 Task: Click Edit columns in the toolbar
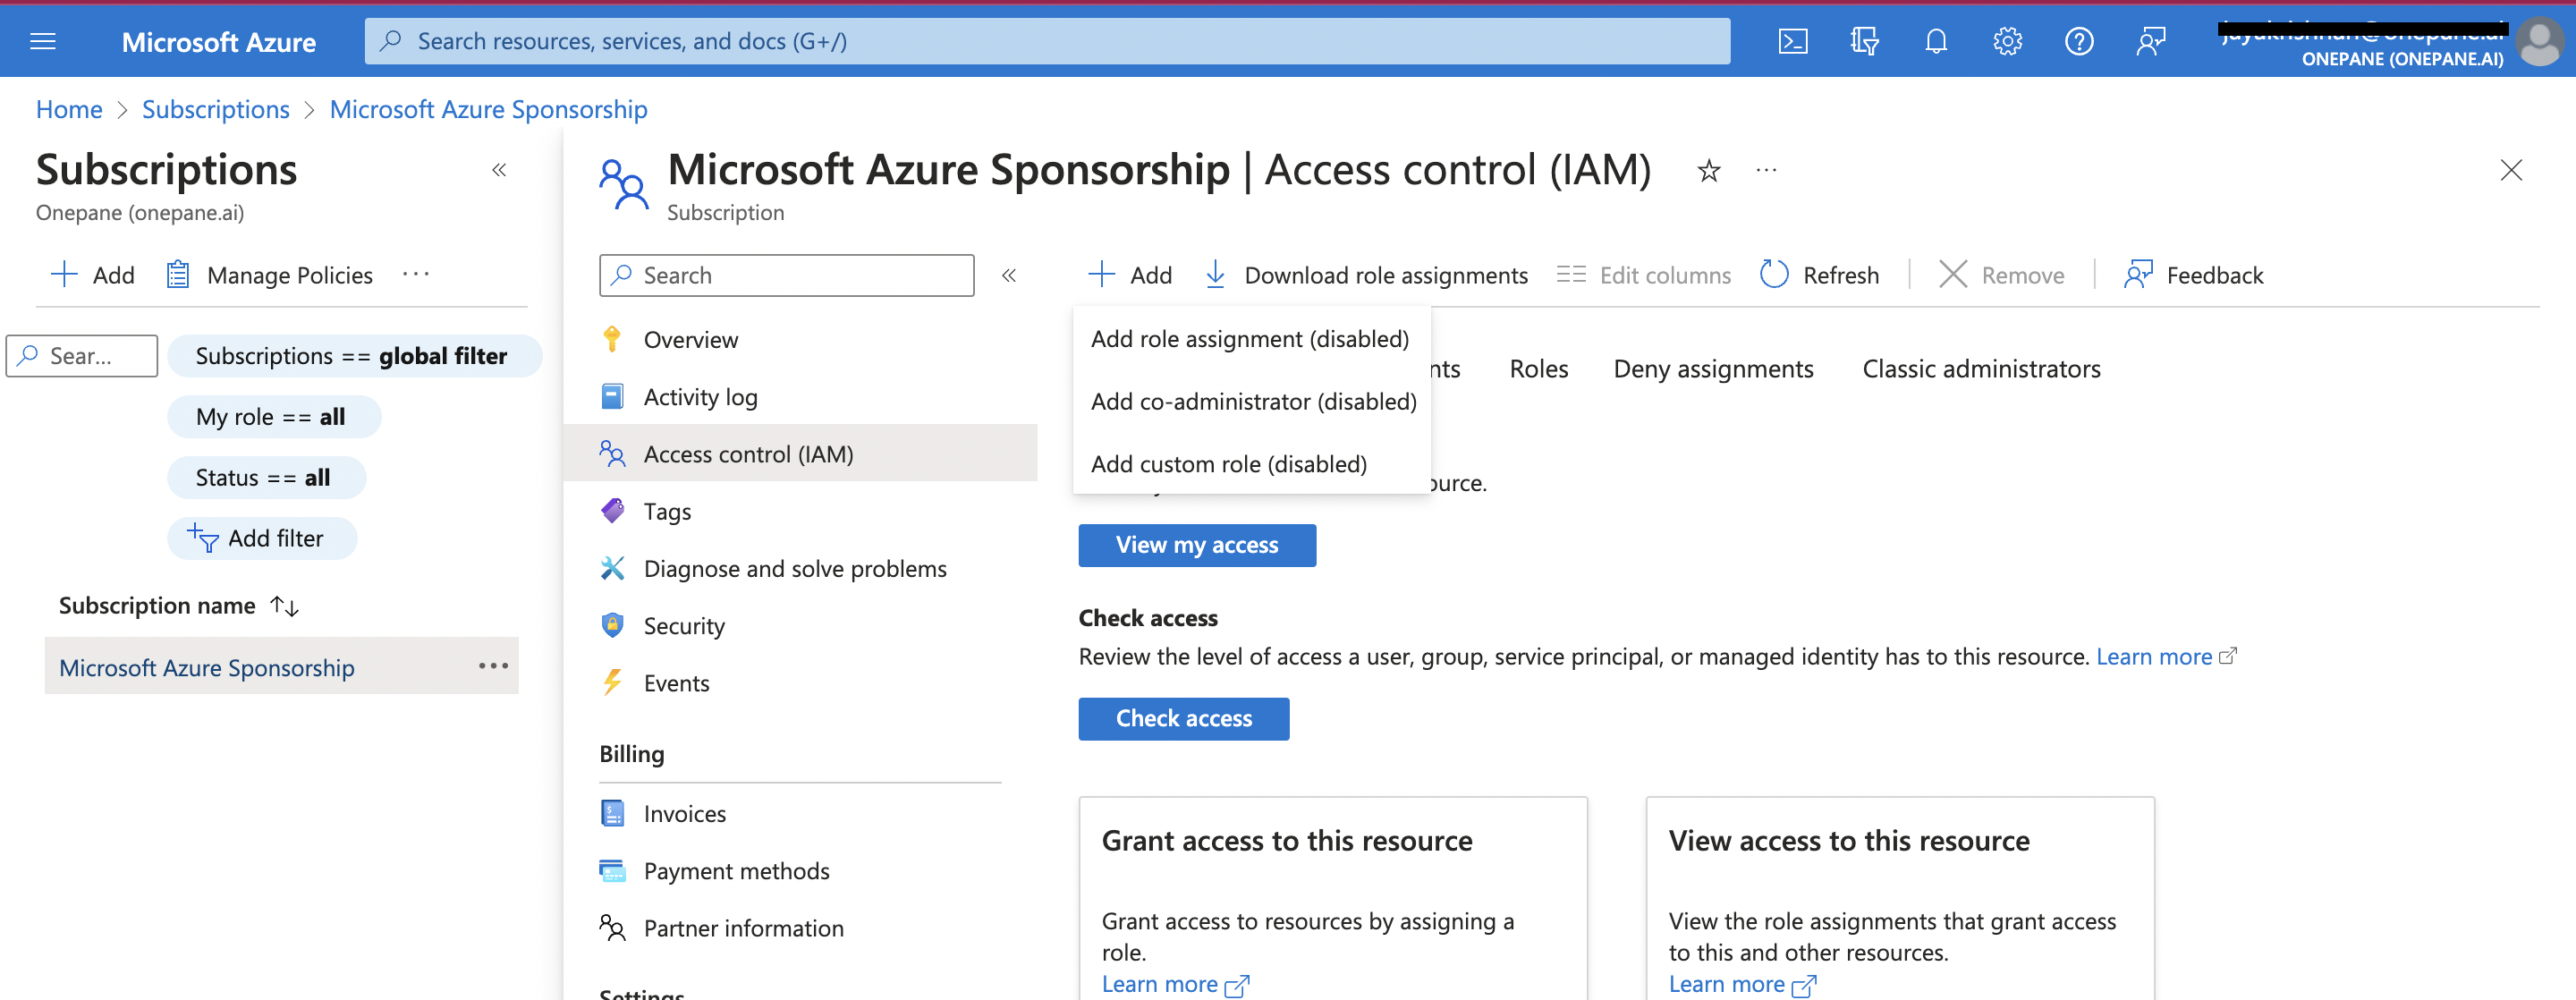click(1643, 275)
